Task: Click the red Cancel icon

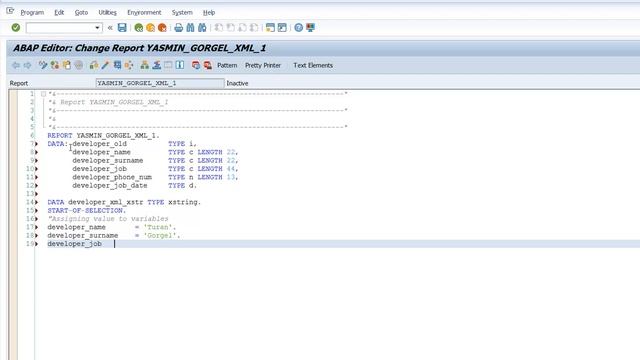Action: click(x=162, y=27)
